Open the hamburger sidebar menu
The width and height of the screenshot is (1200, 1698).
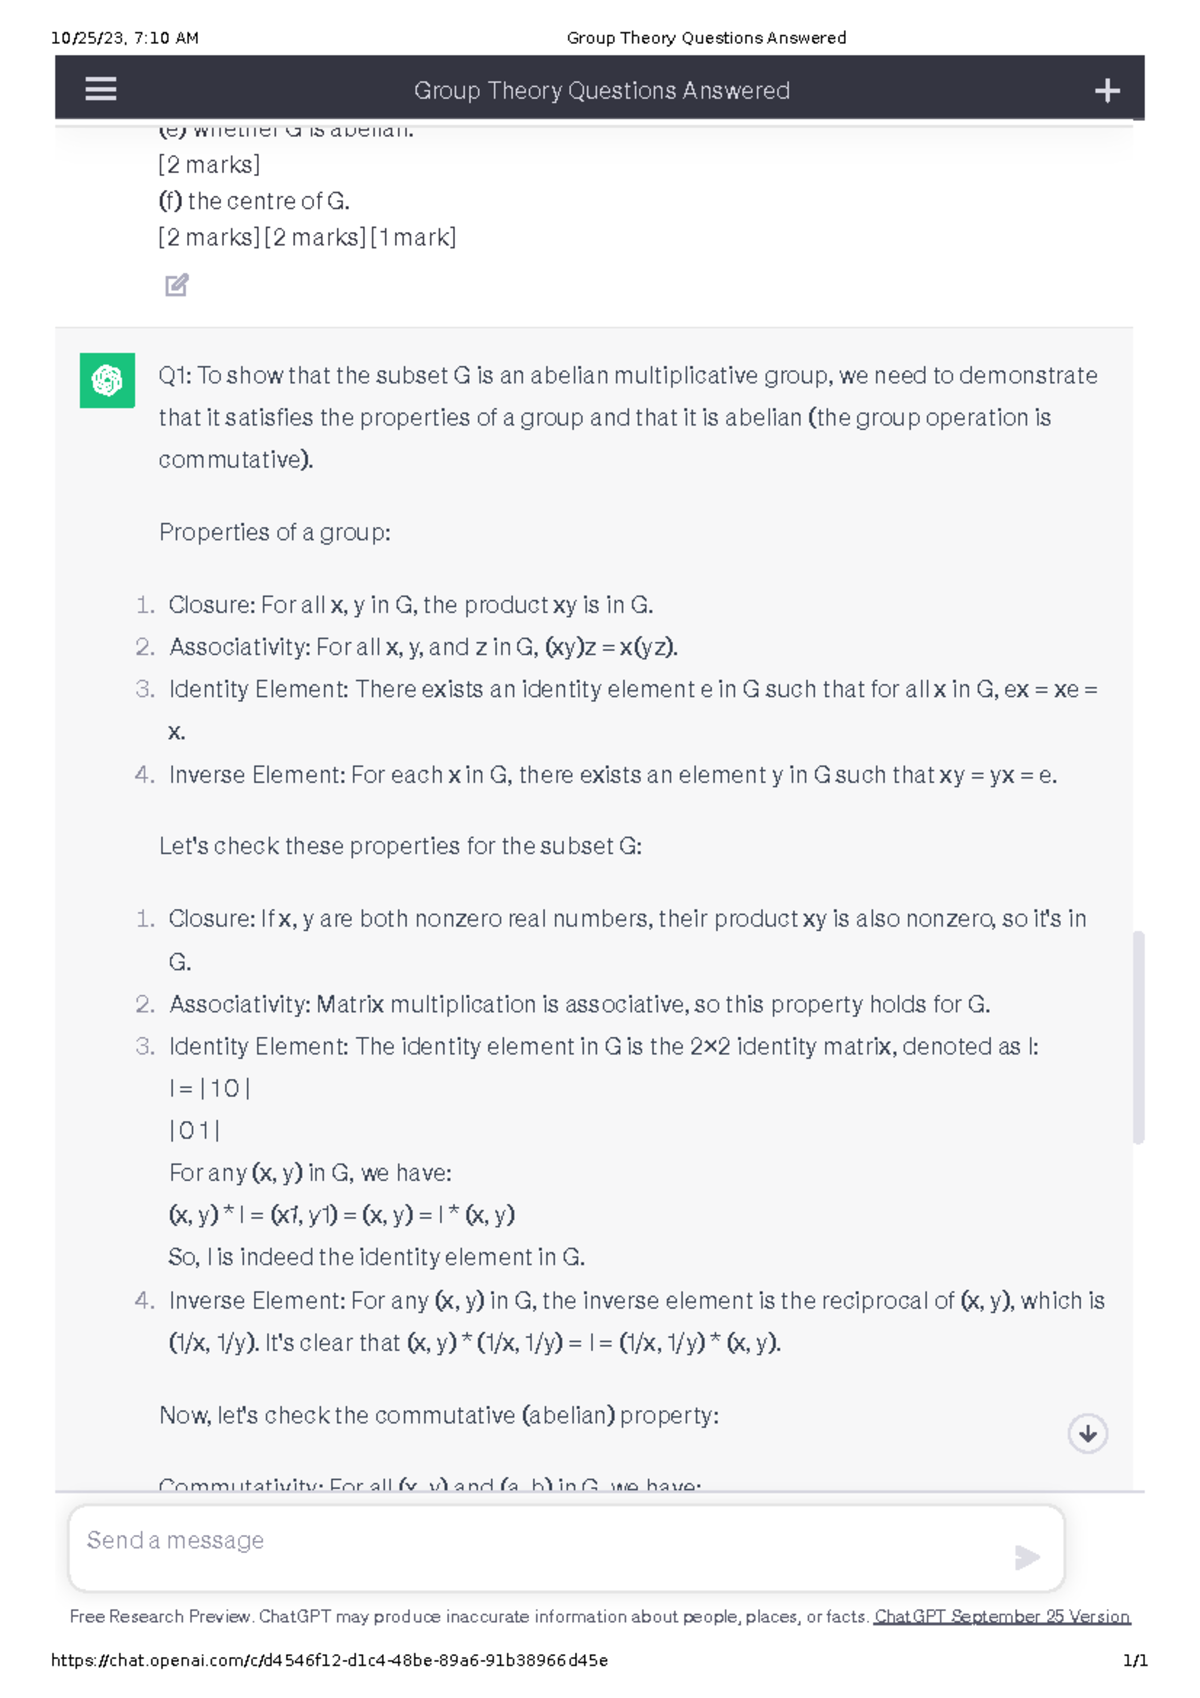[x=101, y=90]
